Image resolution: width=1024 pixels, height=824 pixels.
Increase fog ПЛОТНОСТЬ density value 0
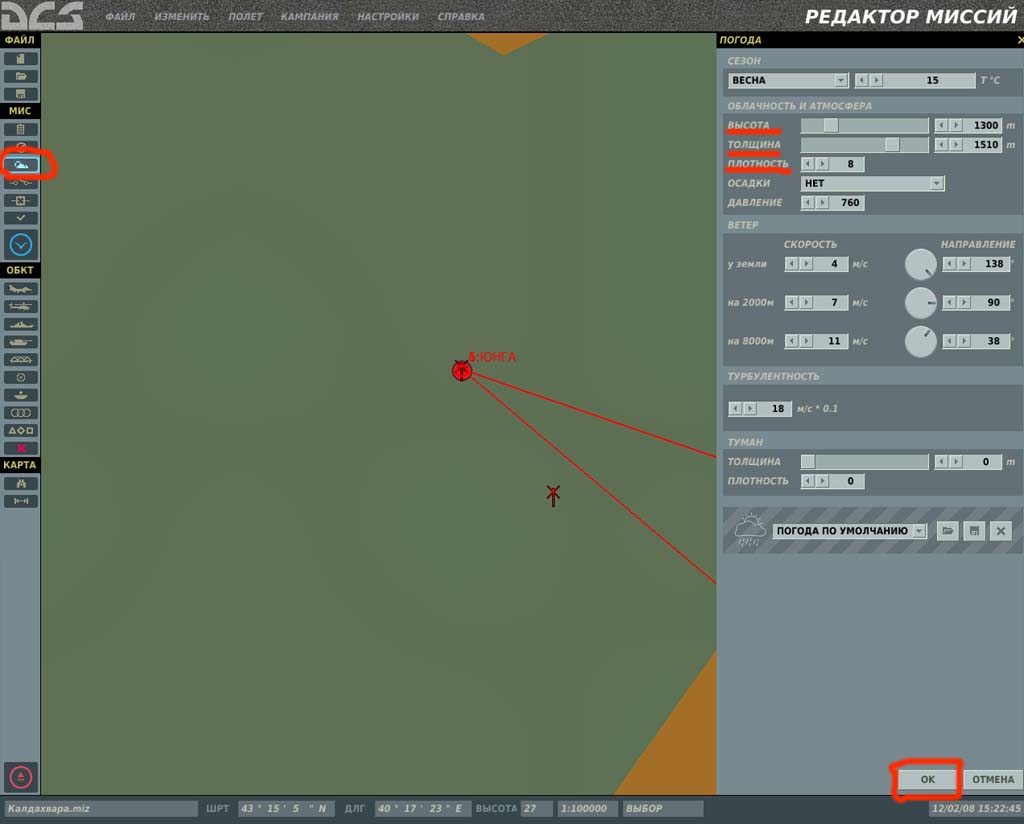822,481
